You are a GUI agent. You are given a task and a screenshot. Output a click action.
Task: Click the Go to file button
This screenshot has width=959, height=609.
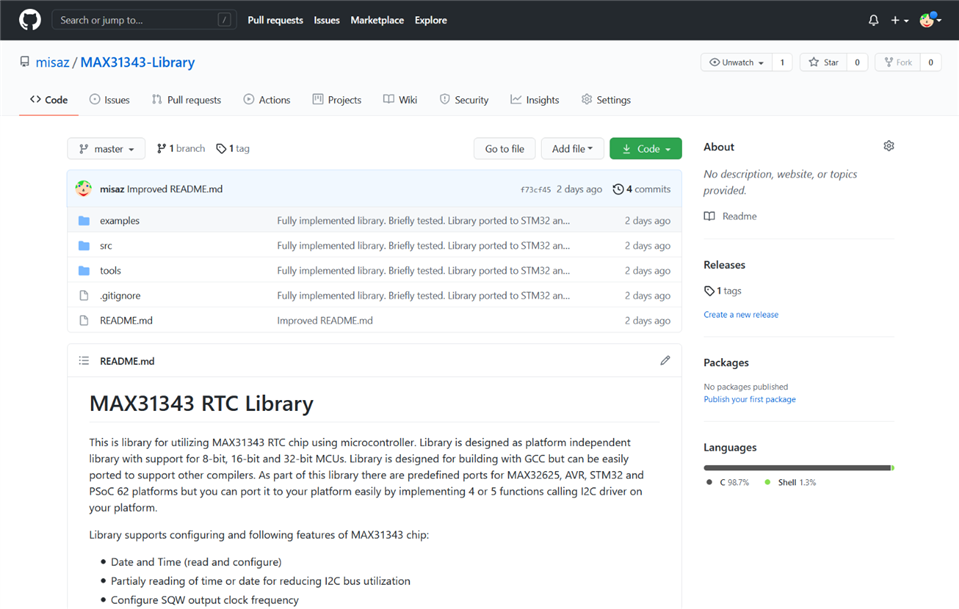click(x=504, y=149)
